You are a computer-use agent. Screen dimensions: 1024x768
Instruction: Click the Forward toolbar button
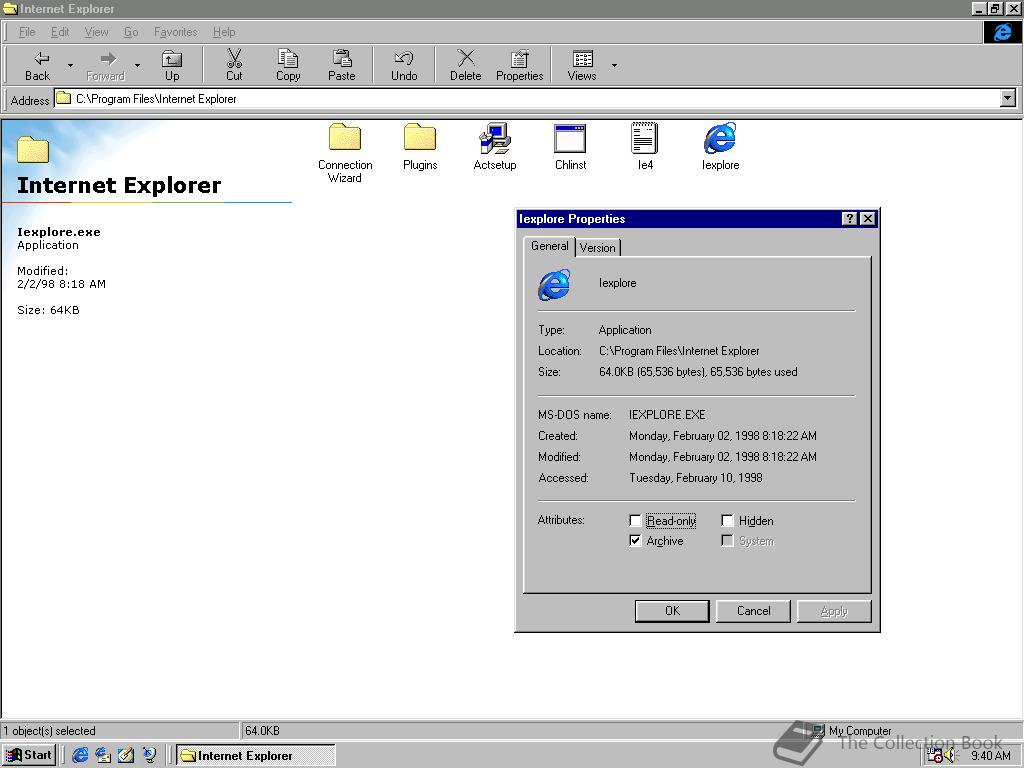[x=105, y=65]
